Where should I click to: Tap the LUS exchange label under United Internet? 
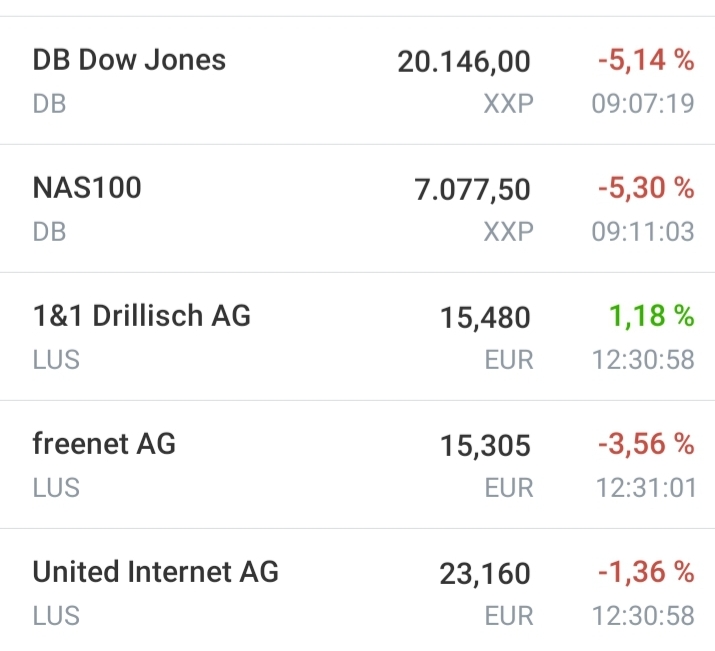pos(56,616)
